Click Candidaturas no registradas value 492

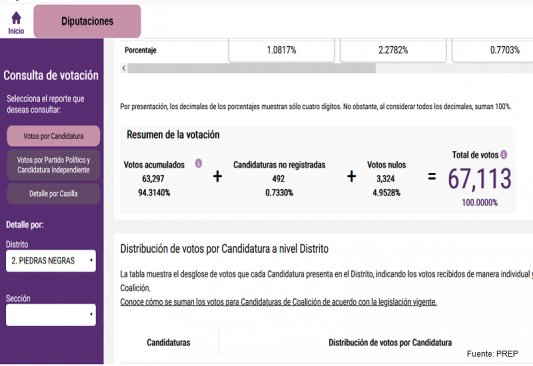click(278, 179)
